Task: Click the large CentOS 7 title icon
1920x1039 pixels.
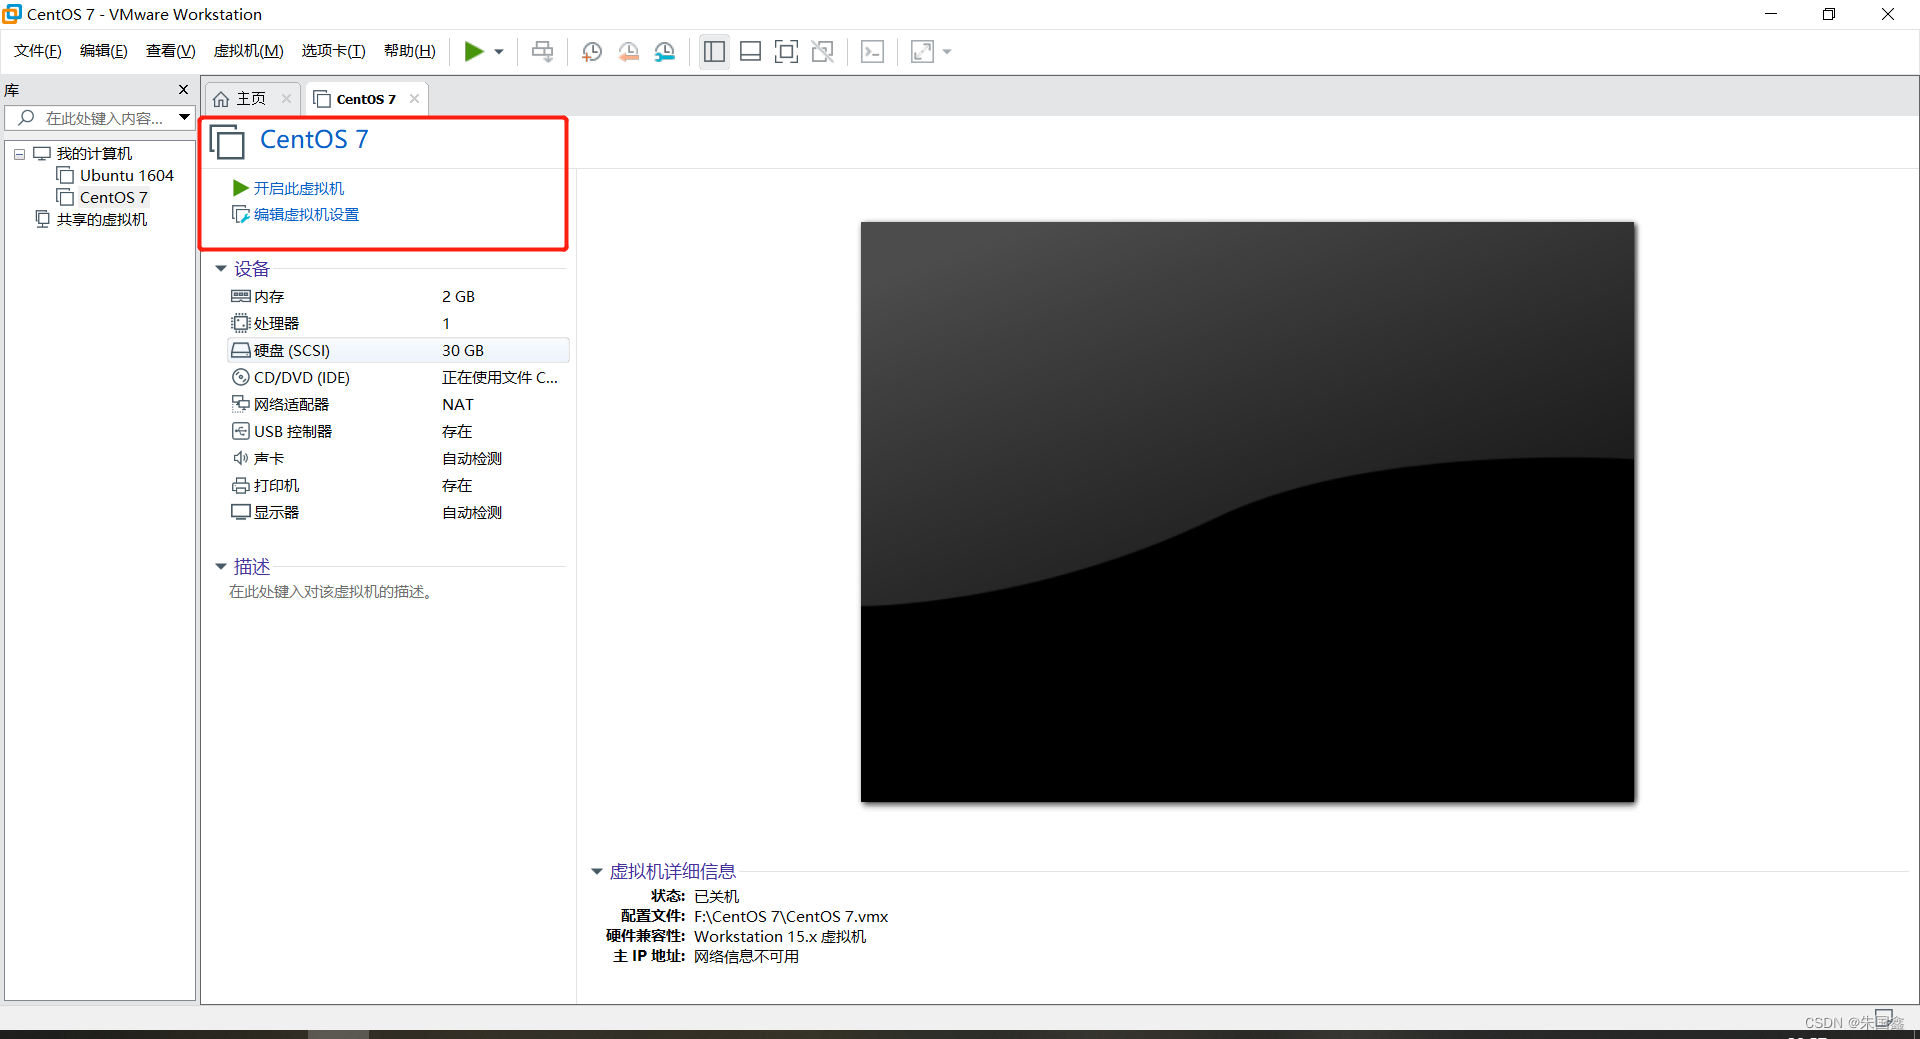Action: (227, 141)
